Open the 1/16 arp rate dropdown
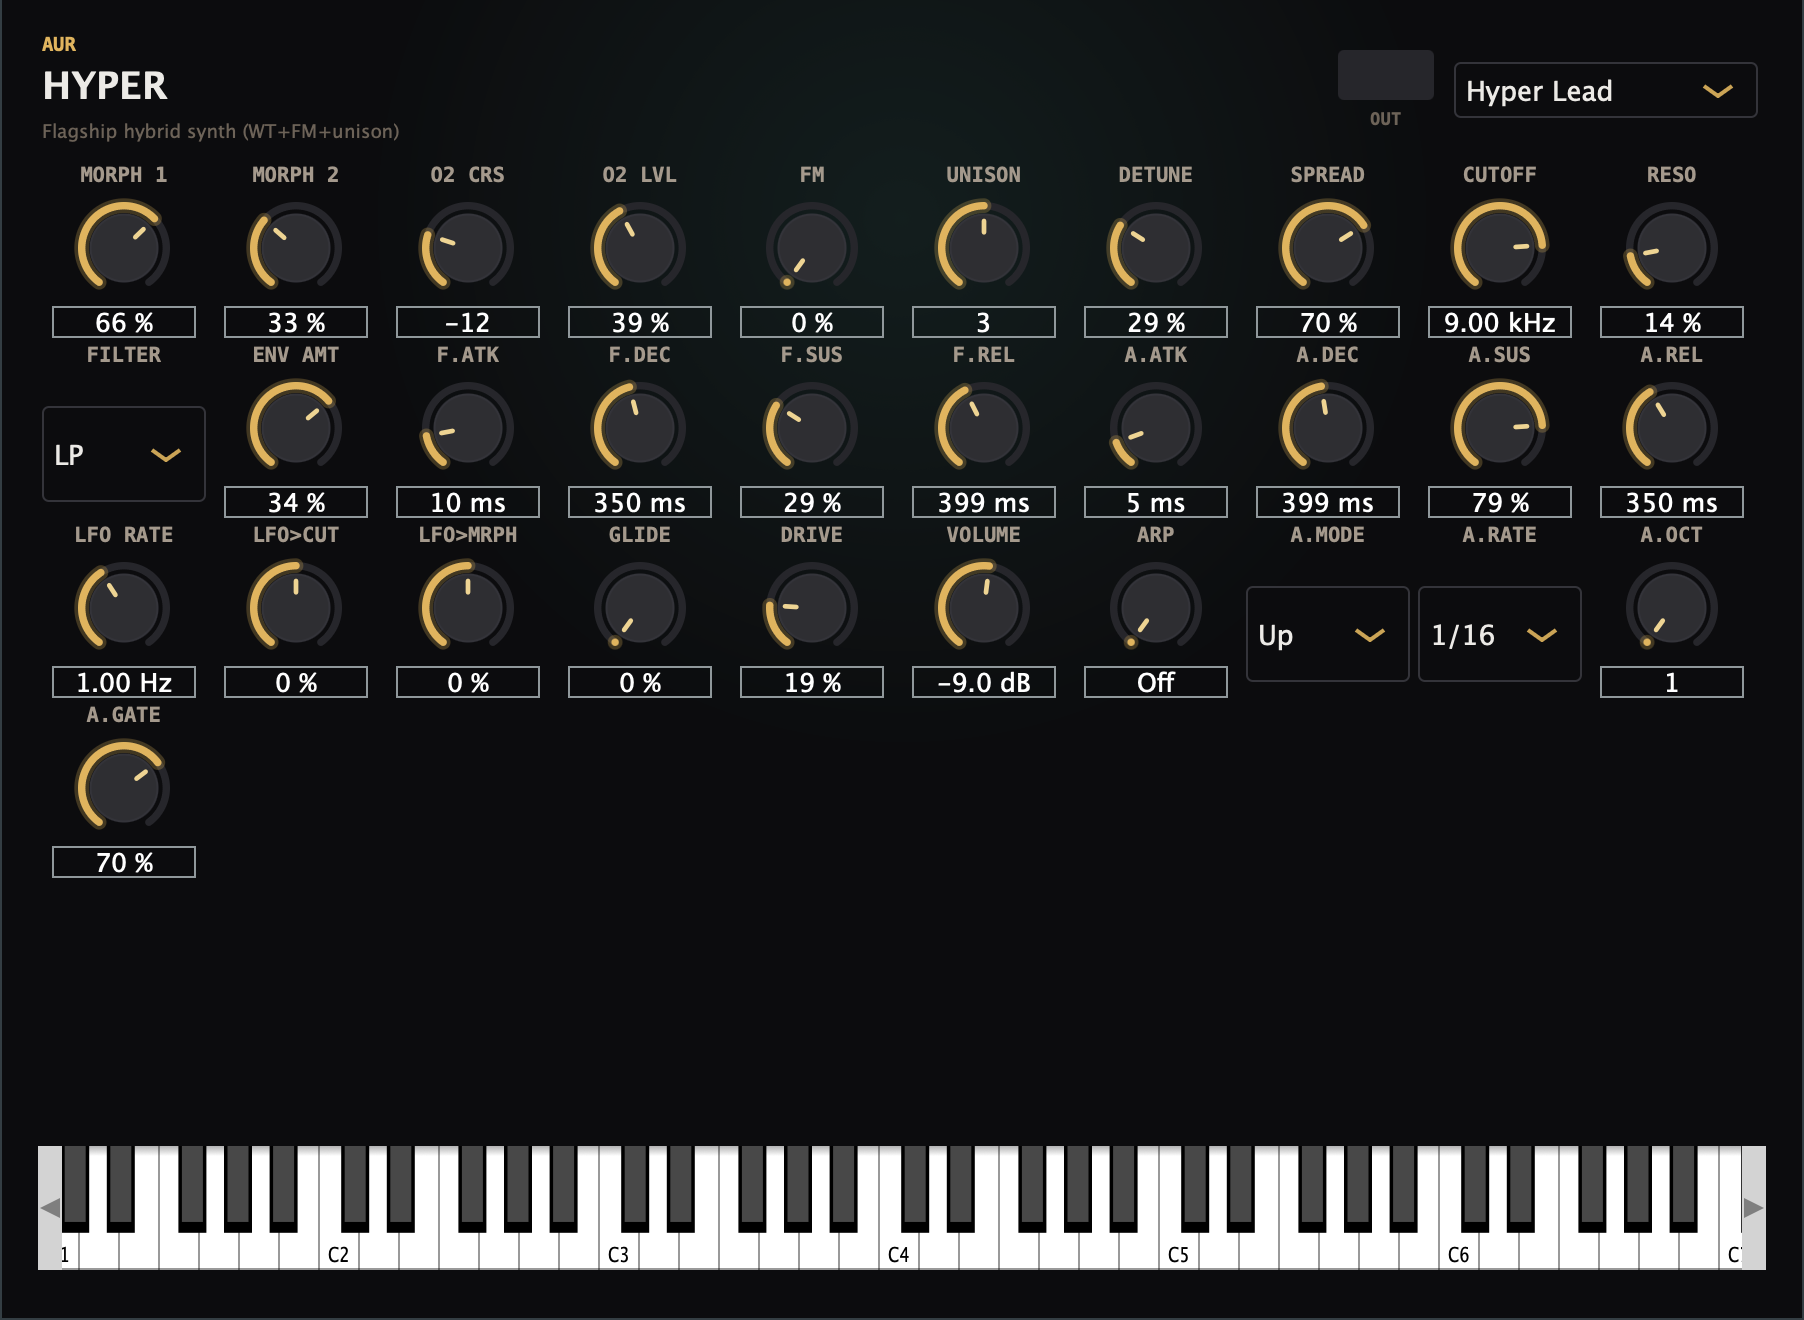 (x=1499, y=634)
